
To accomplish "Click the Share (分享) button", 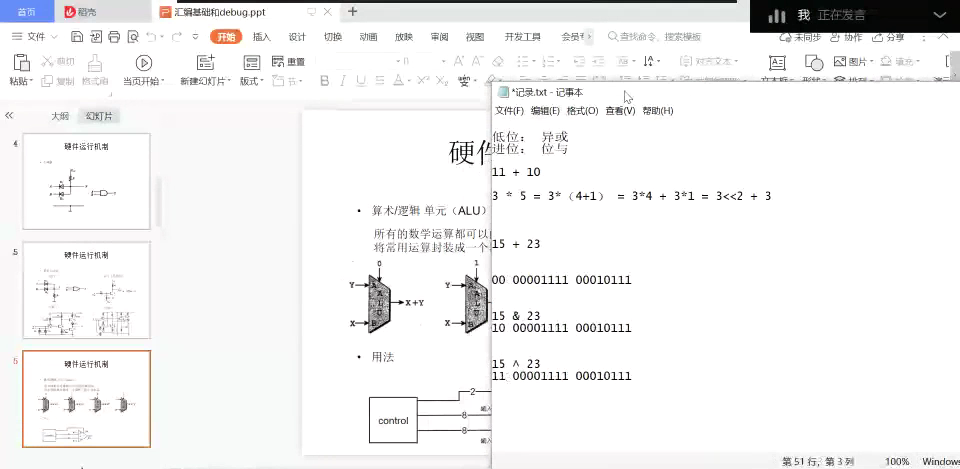I will (888, 37).
